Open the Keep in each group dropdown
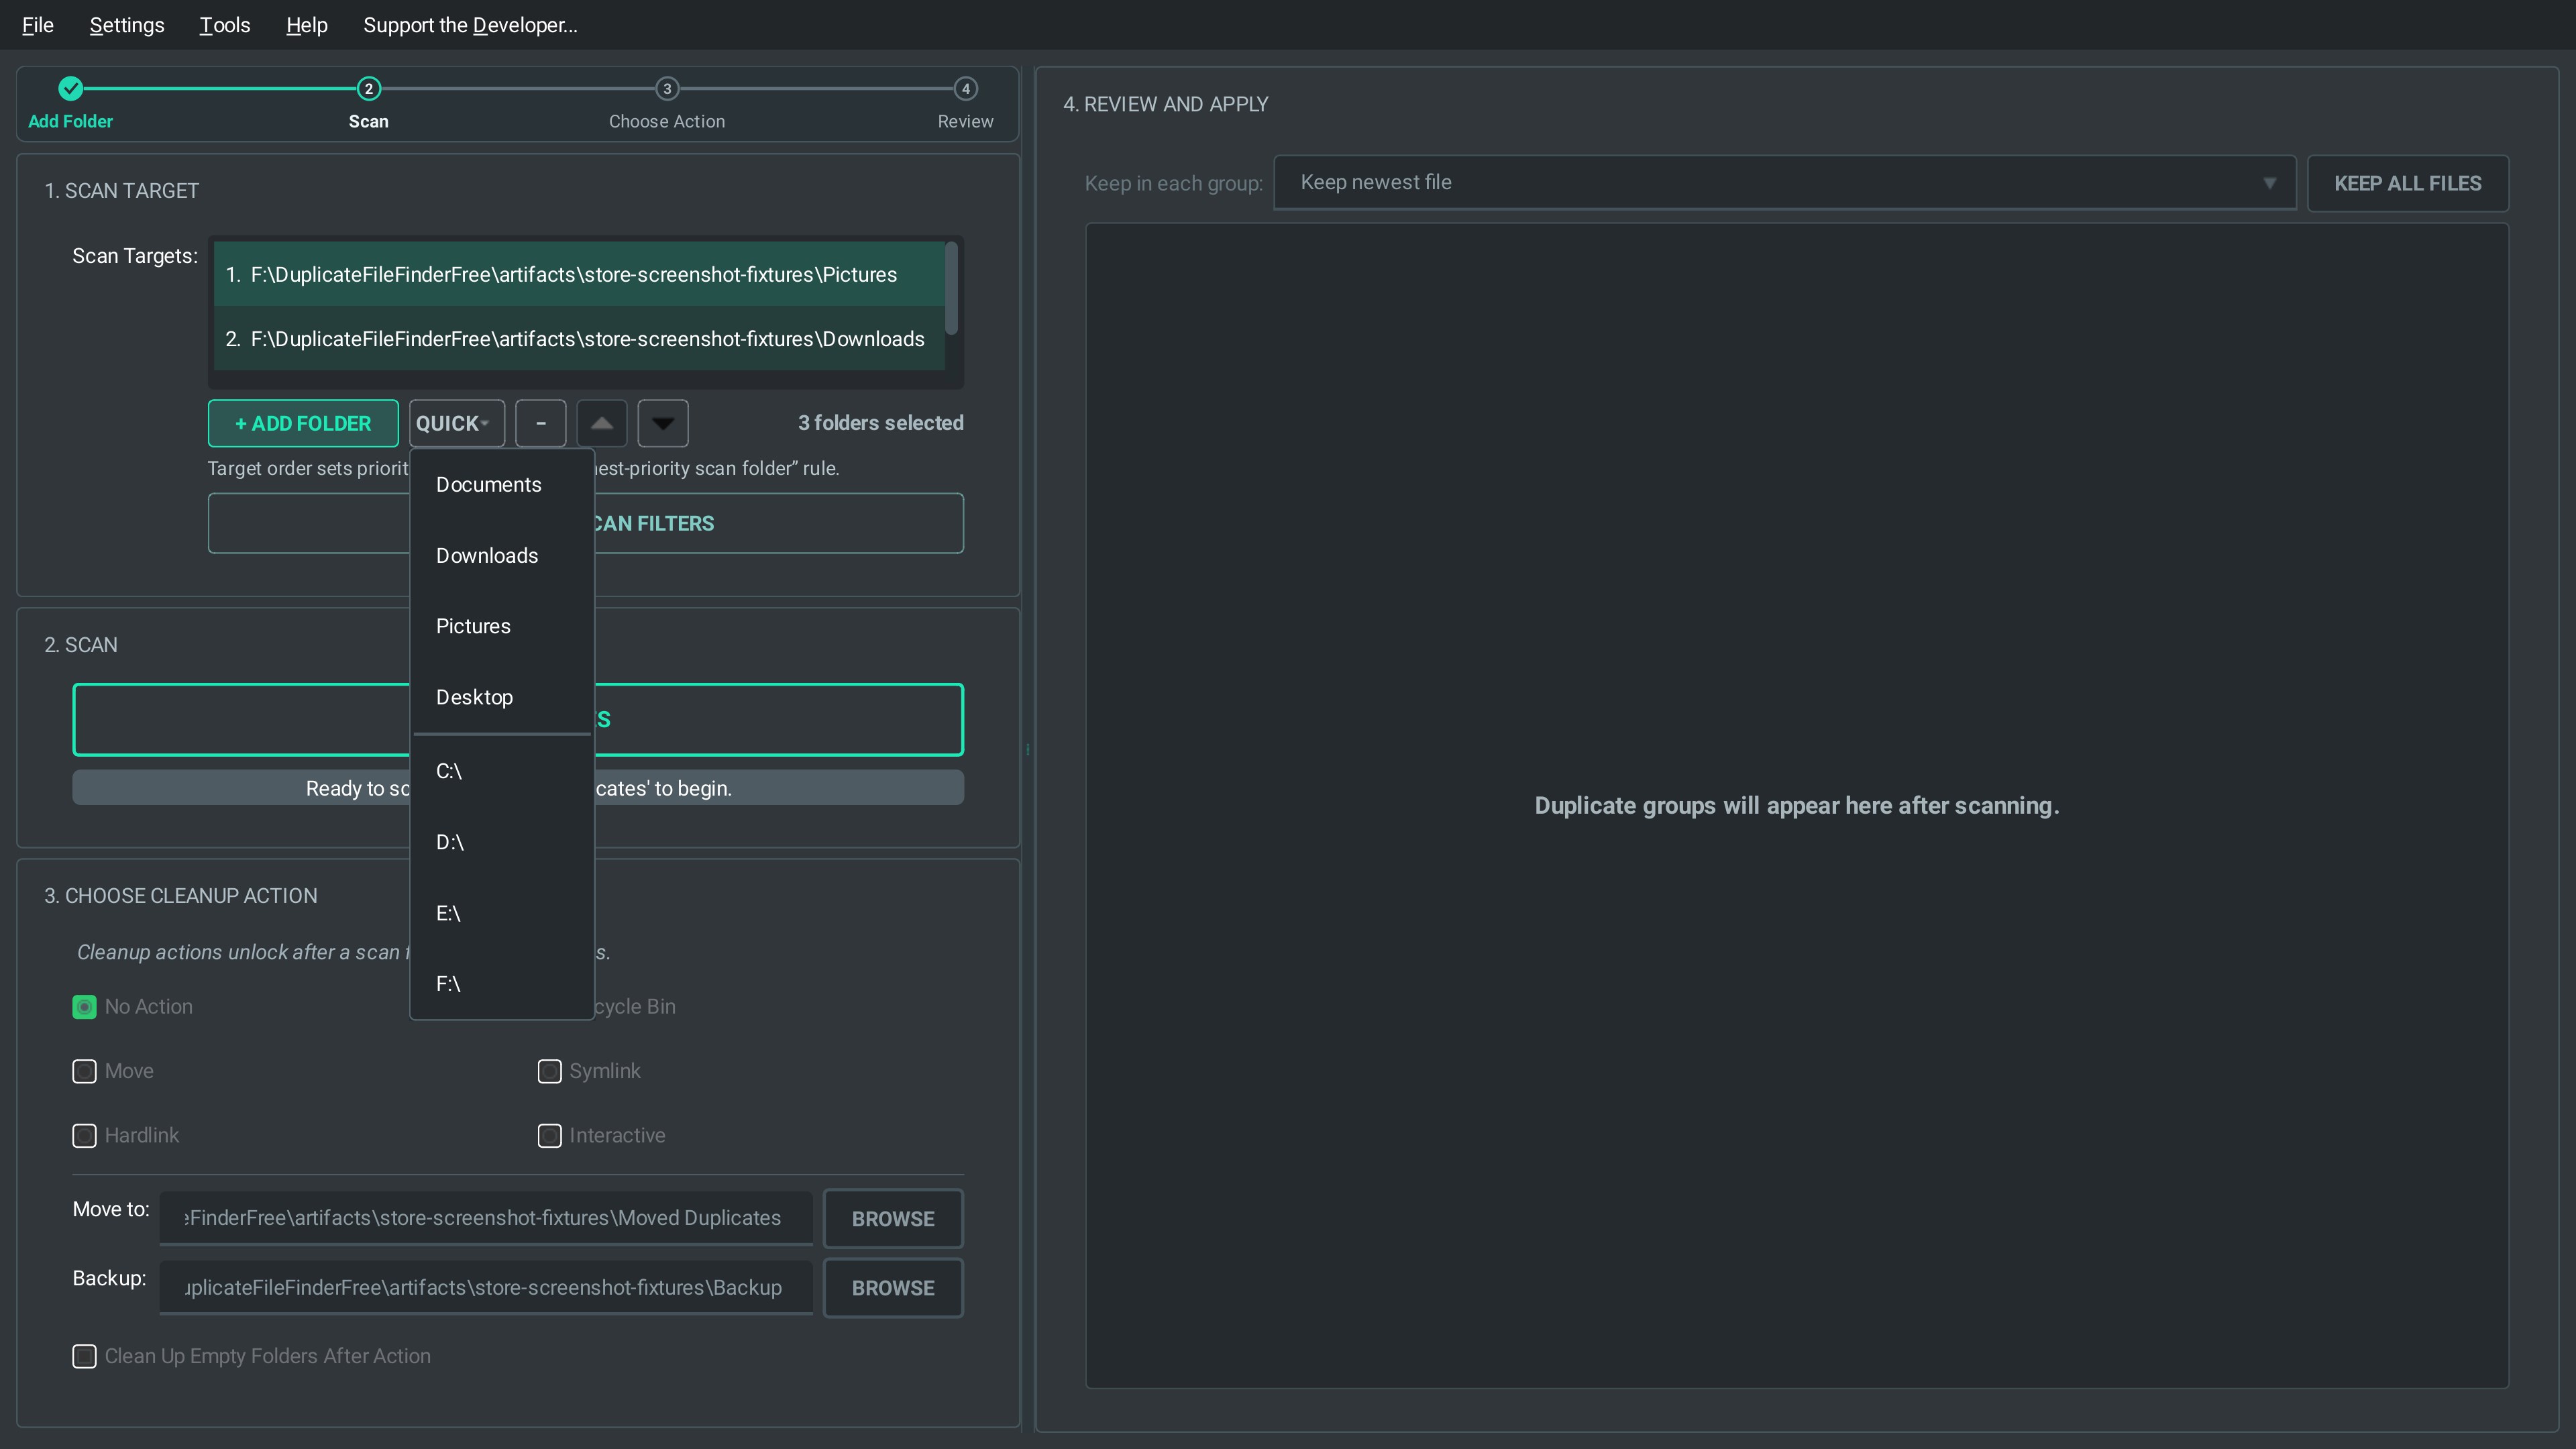The width and height of the screenshot is (2576, 1449). coord(1784,183)
